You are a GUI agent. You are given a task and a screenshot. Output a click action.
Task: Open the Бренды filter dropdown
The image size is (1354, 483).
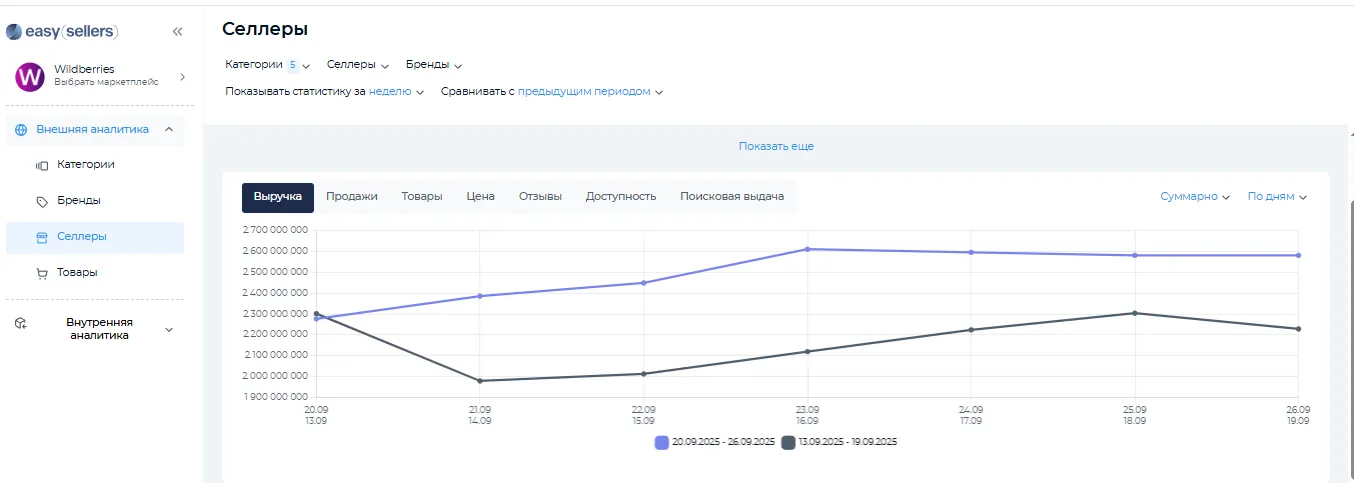tap(433, 65)
